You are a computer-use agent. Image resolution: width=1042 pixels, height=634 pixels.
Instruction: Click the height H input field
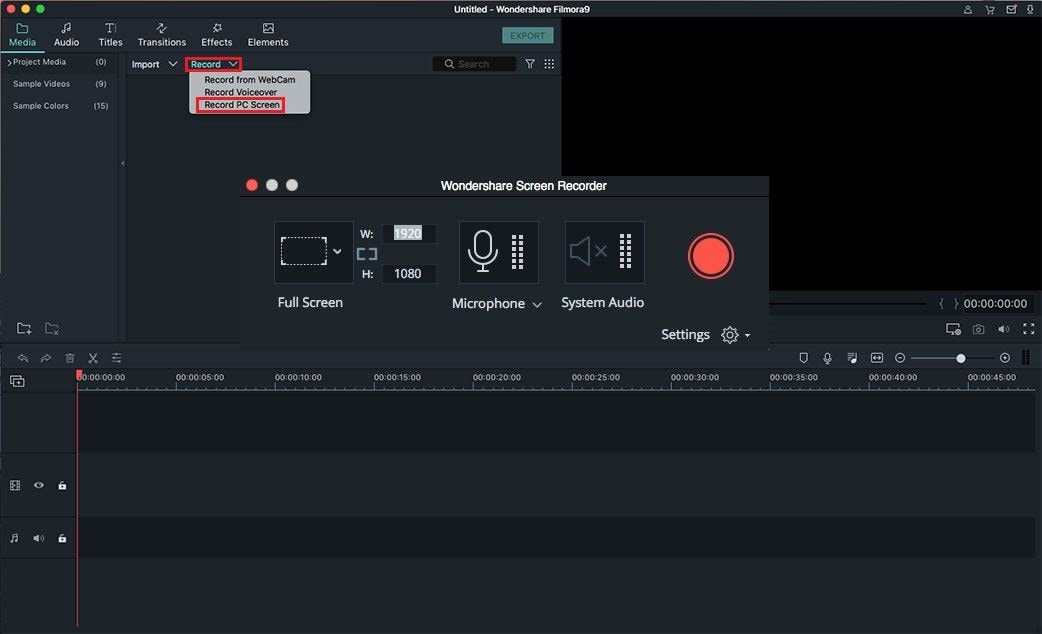pos(409,274)
